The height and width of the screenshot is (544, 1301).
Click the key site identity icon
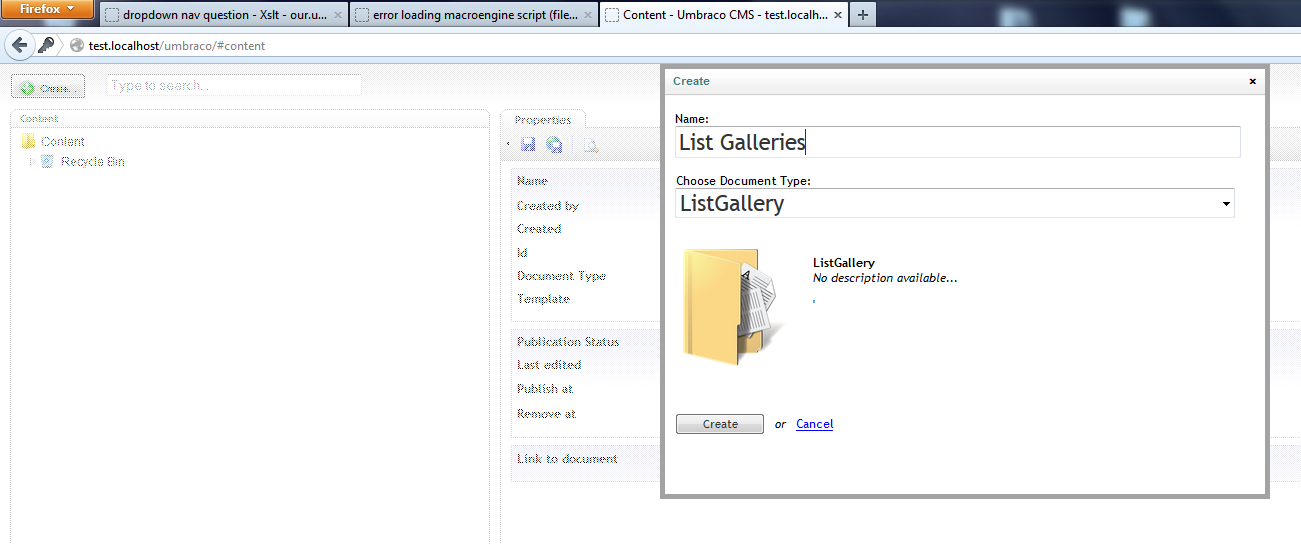pos(47,45)
